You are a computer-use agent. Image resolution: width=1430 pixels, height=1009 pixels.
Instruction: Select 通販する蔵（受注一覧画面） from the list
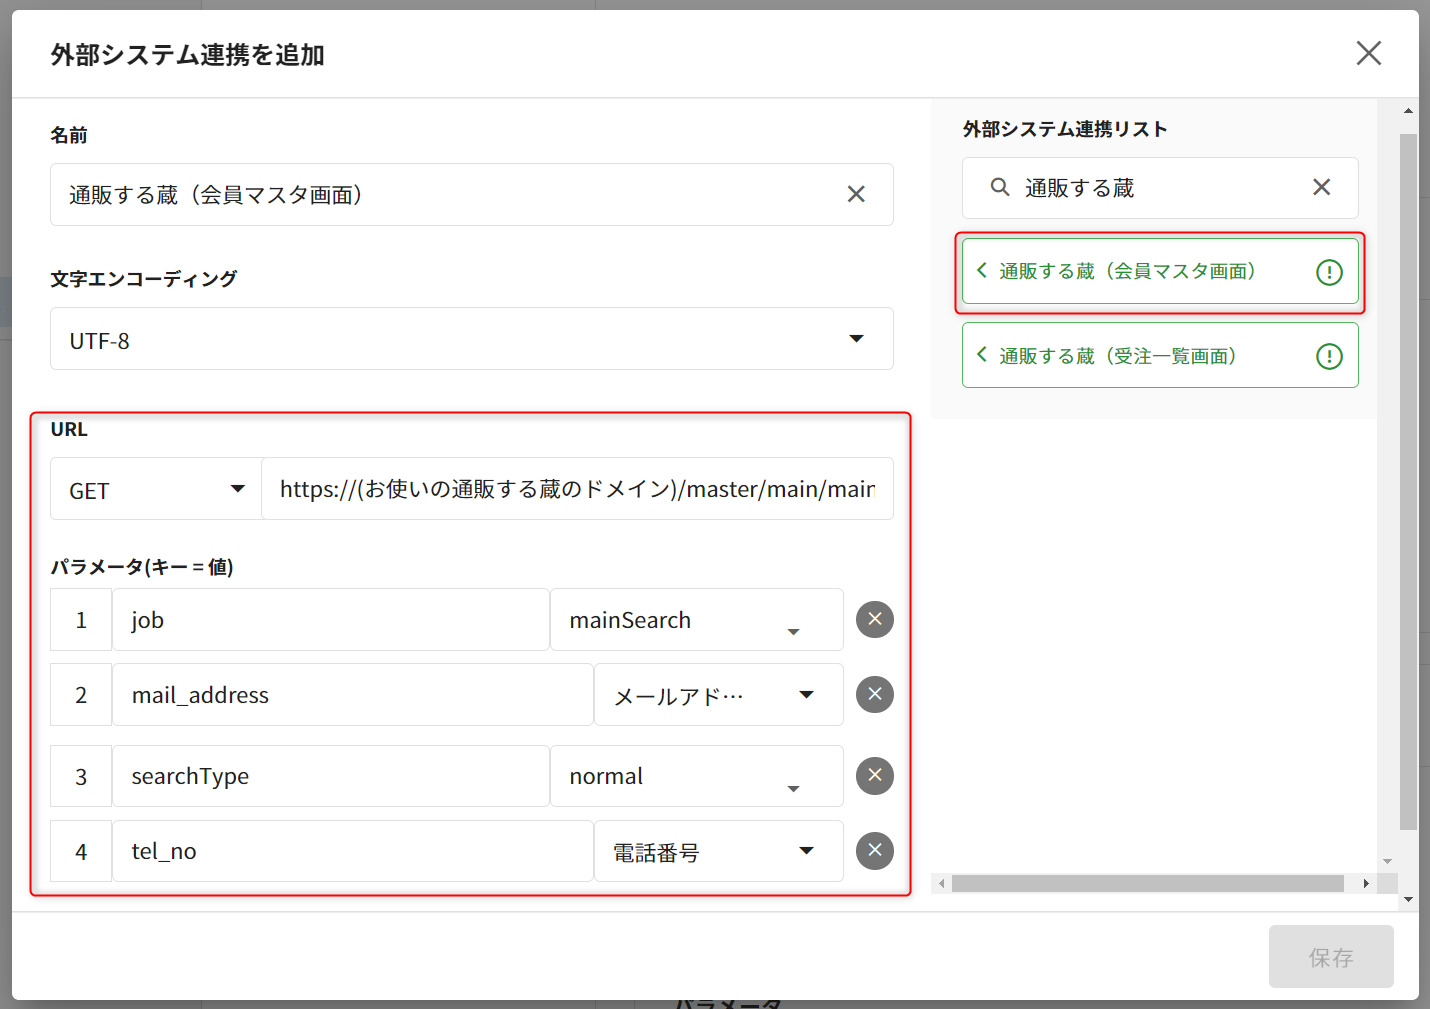pos(1117,356)
